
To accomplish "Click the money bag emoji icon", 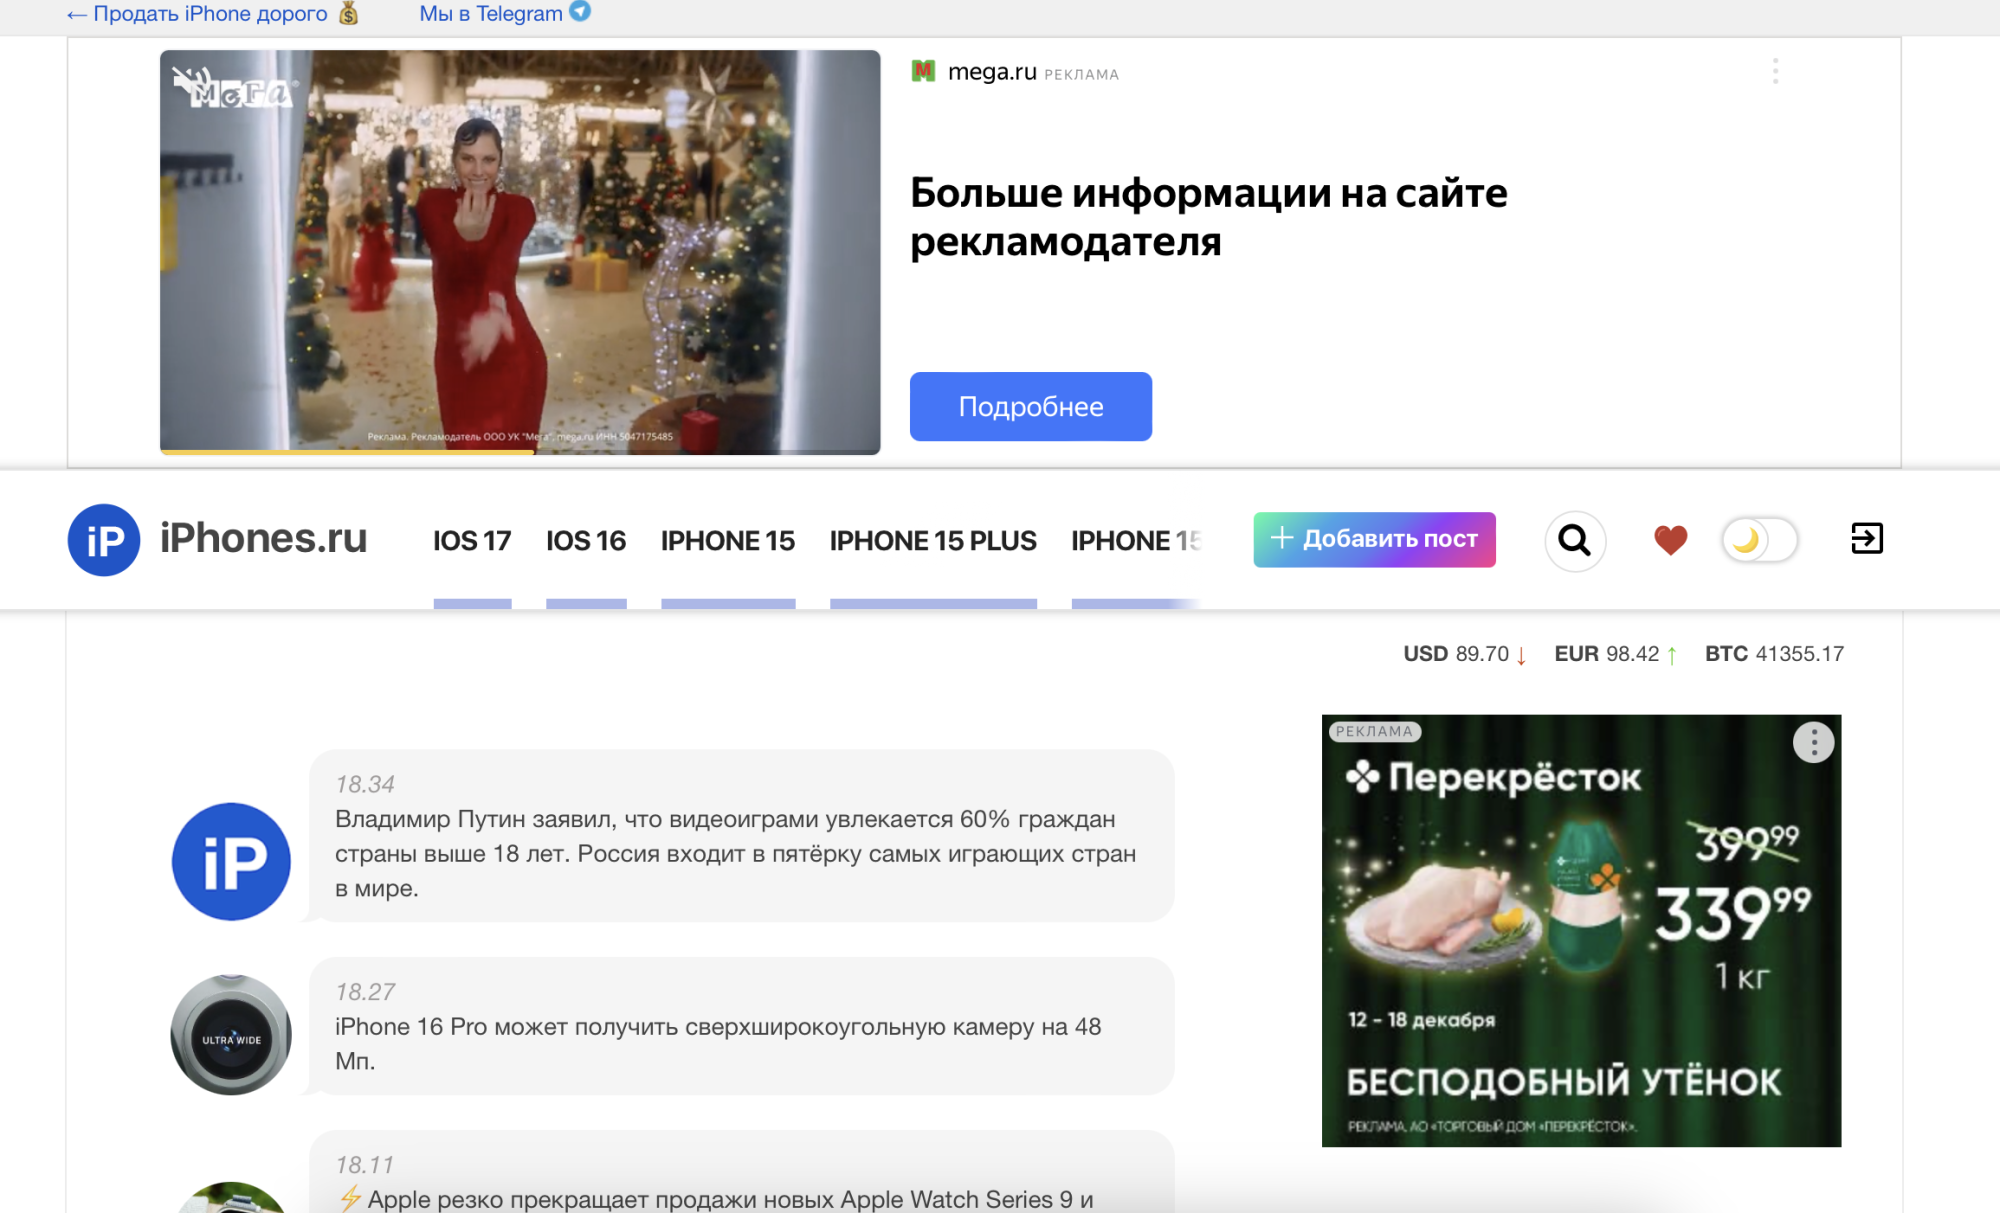I will pos(347,13).
